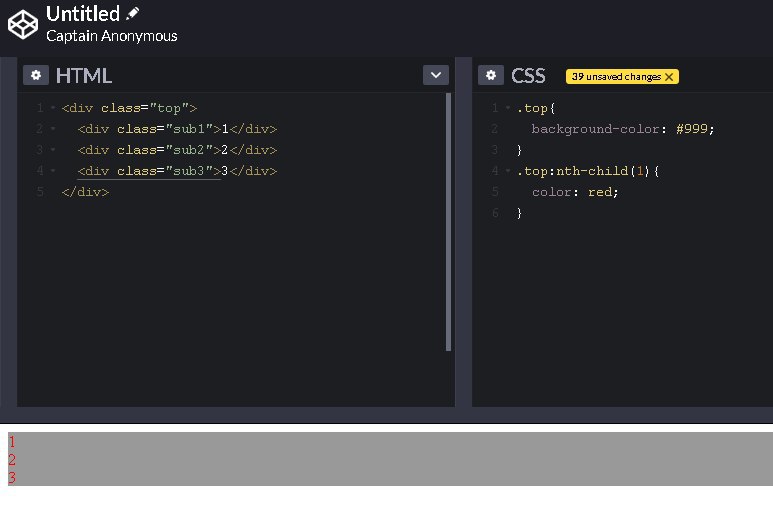This screenshot has height=513, width=773.
Task: Click the color: red declaration
Action: click(575, 192)
